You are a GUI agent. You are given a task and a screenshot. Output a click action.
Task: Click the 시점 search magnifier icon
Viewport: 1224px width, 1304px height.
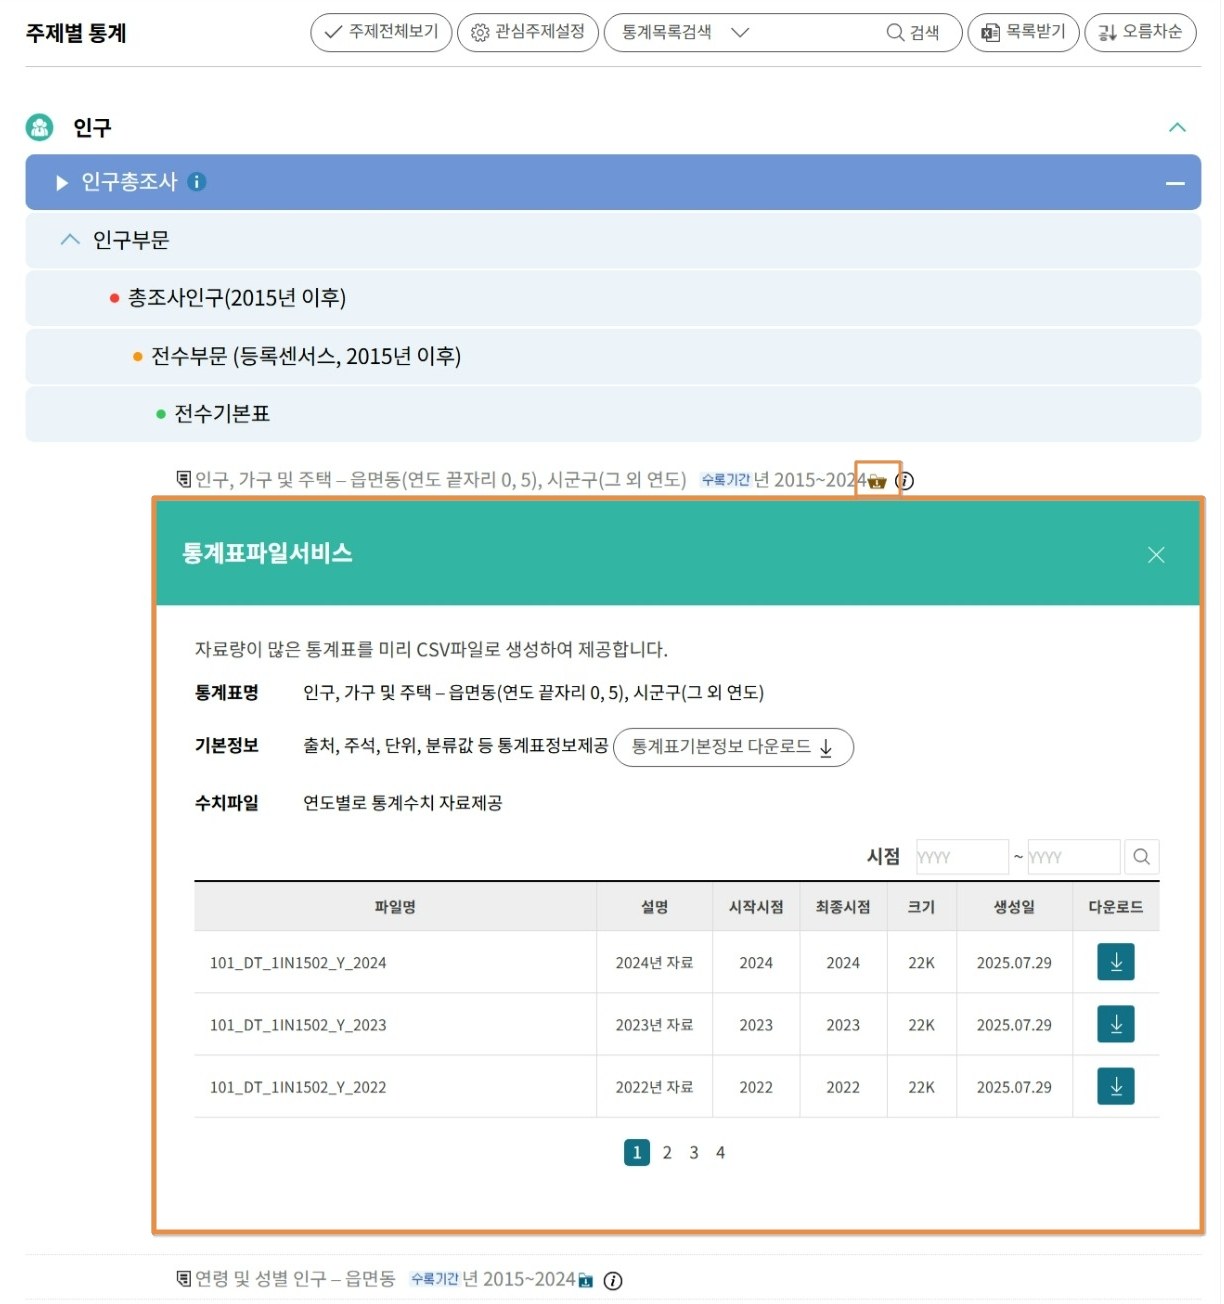click(x=1141, y=857)
